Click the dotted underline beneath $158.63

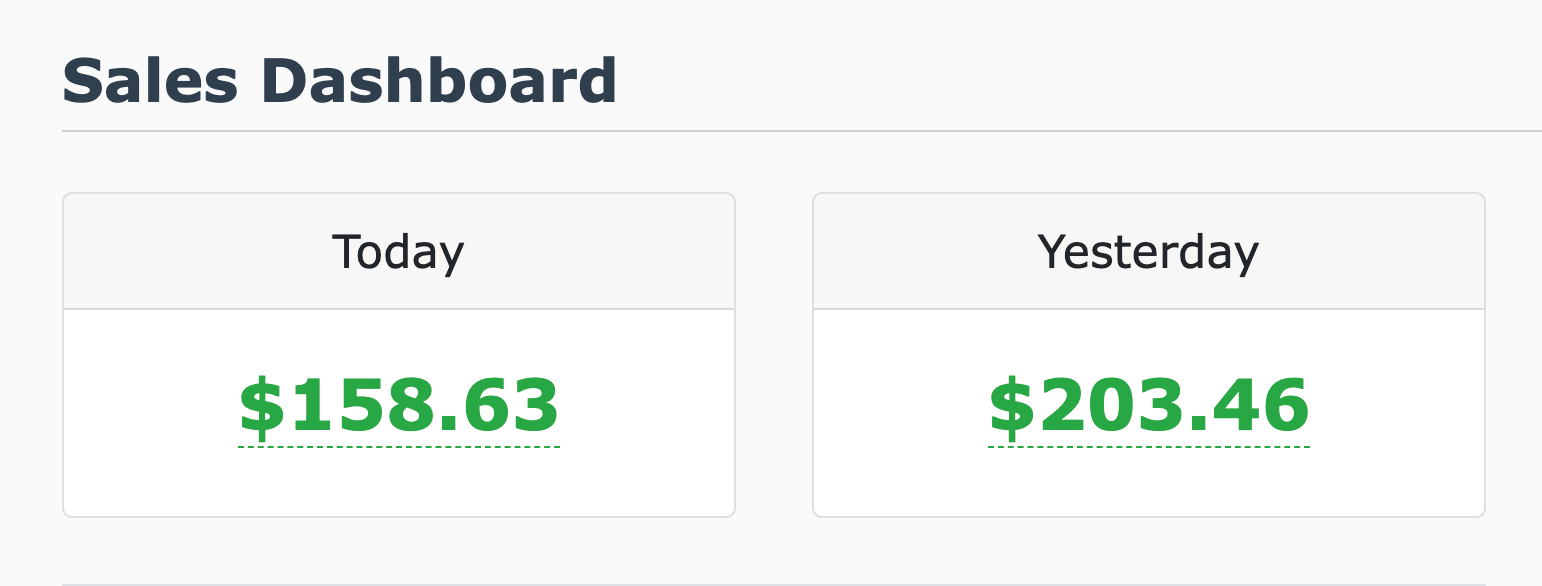click(x=398, y=447)
